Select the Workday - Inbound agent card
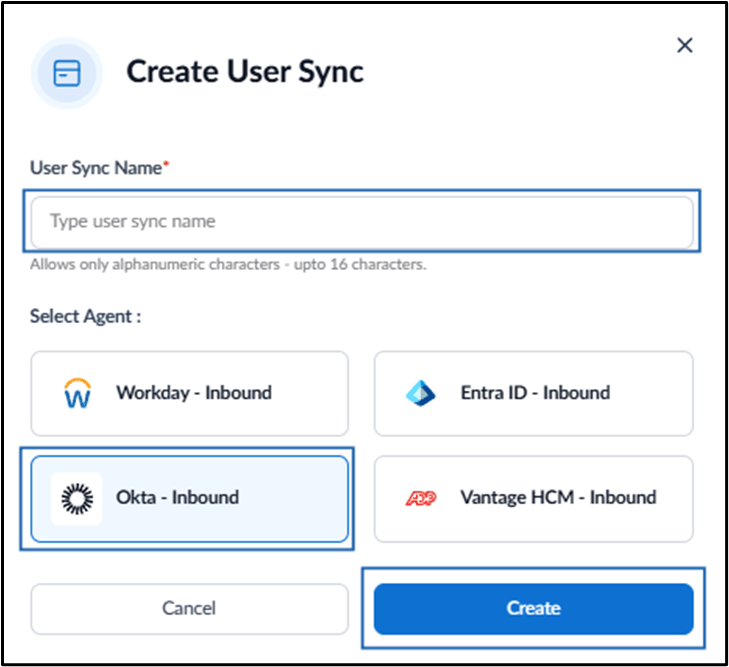The height and width of the screenshot is (667, 729). click(189, 393)
